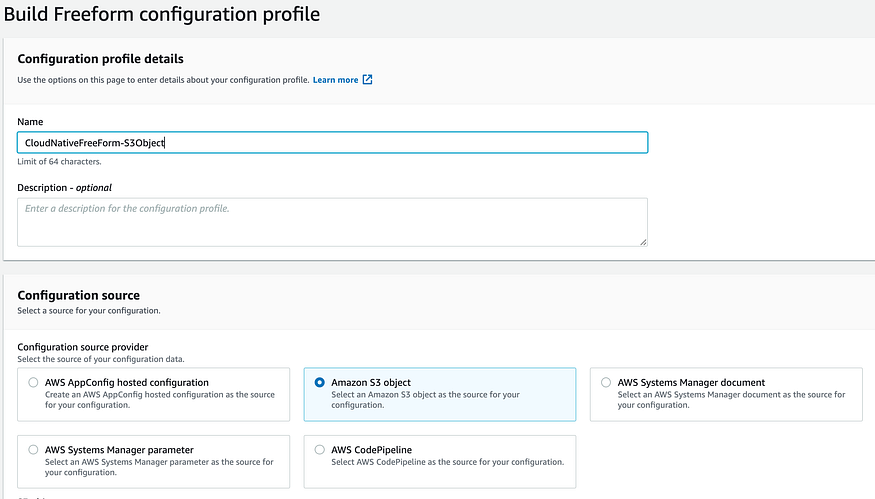This screenshot has width=875, height=499.
Task: Select the AWS CodePipeline radio
Action: coord(320,450)
